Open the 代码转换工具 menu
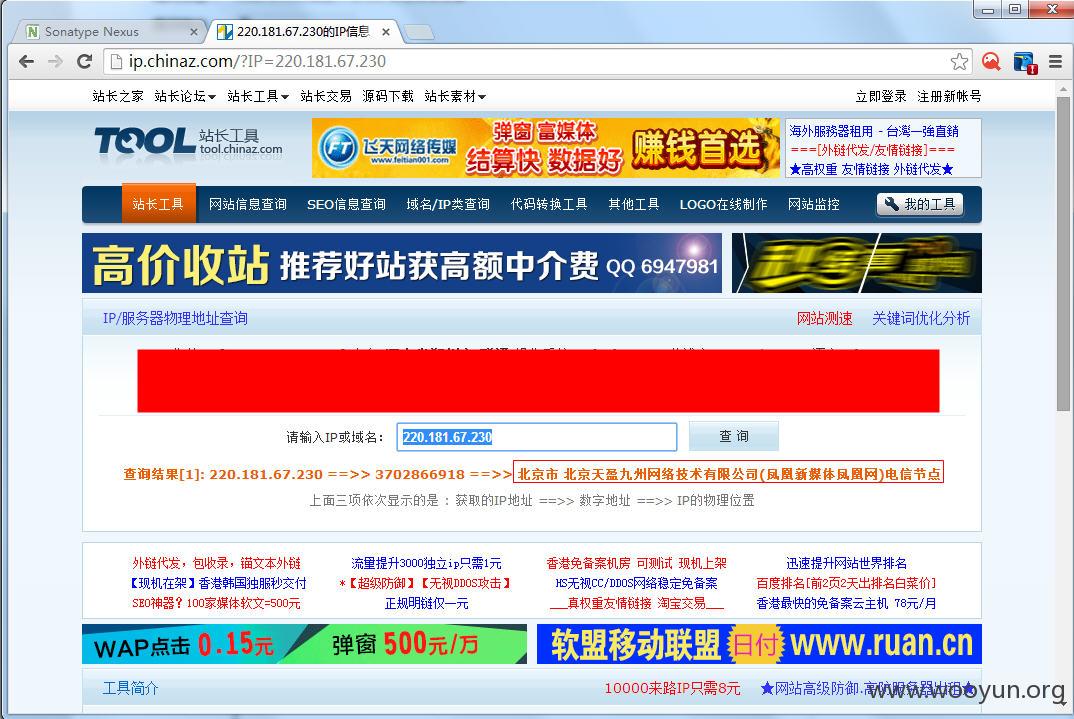1074x719 pixels. [x=549, y=204]
